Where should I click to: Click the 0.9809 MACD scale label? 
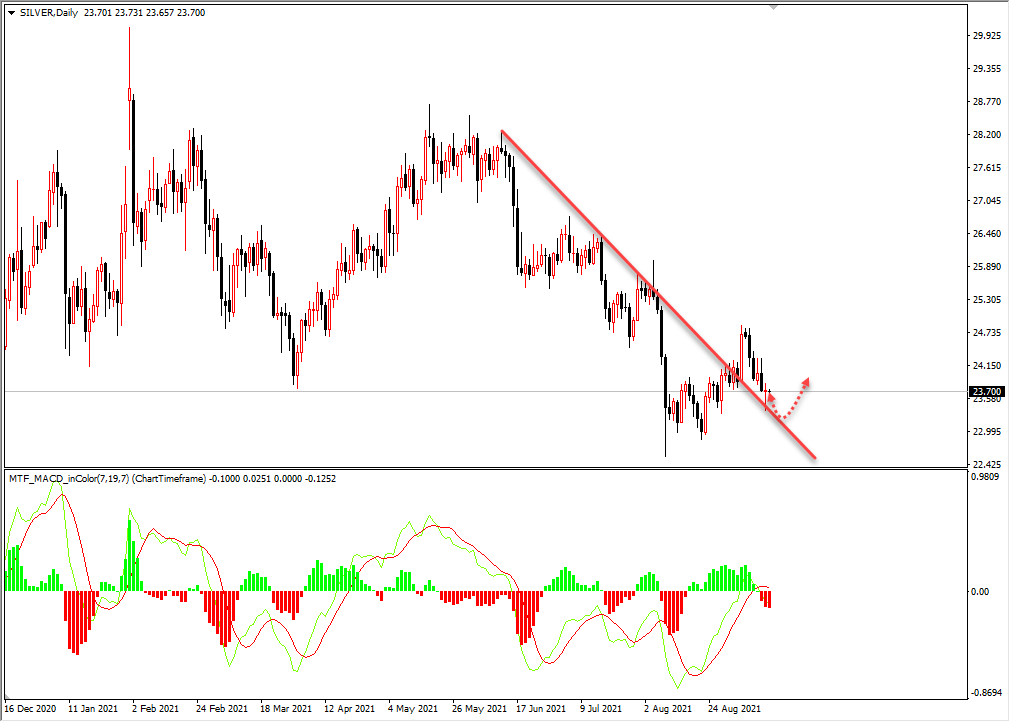[x=987, y=477]
